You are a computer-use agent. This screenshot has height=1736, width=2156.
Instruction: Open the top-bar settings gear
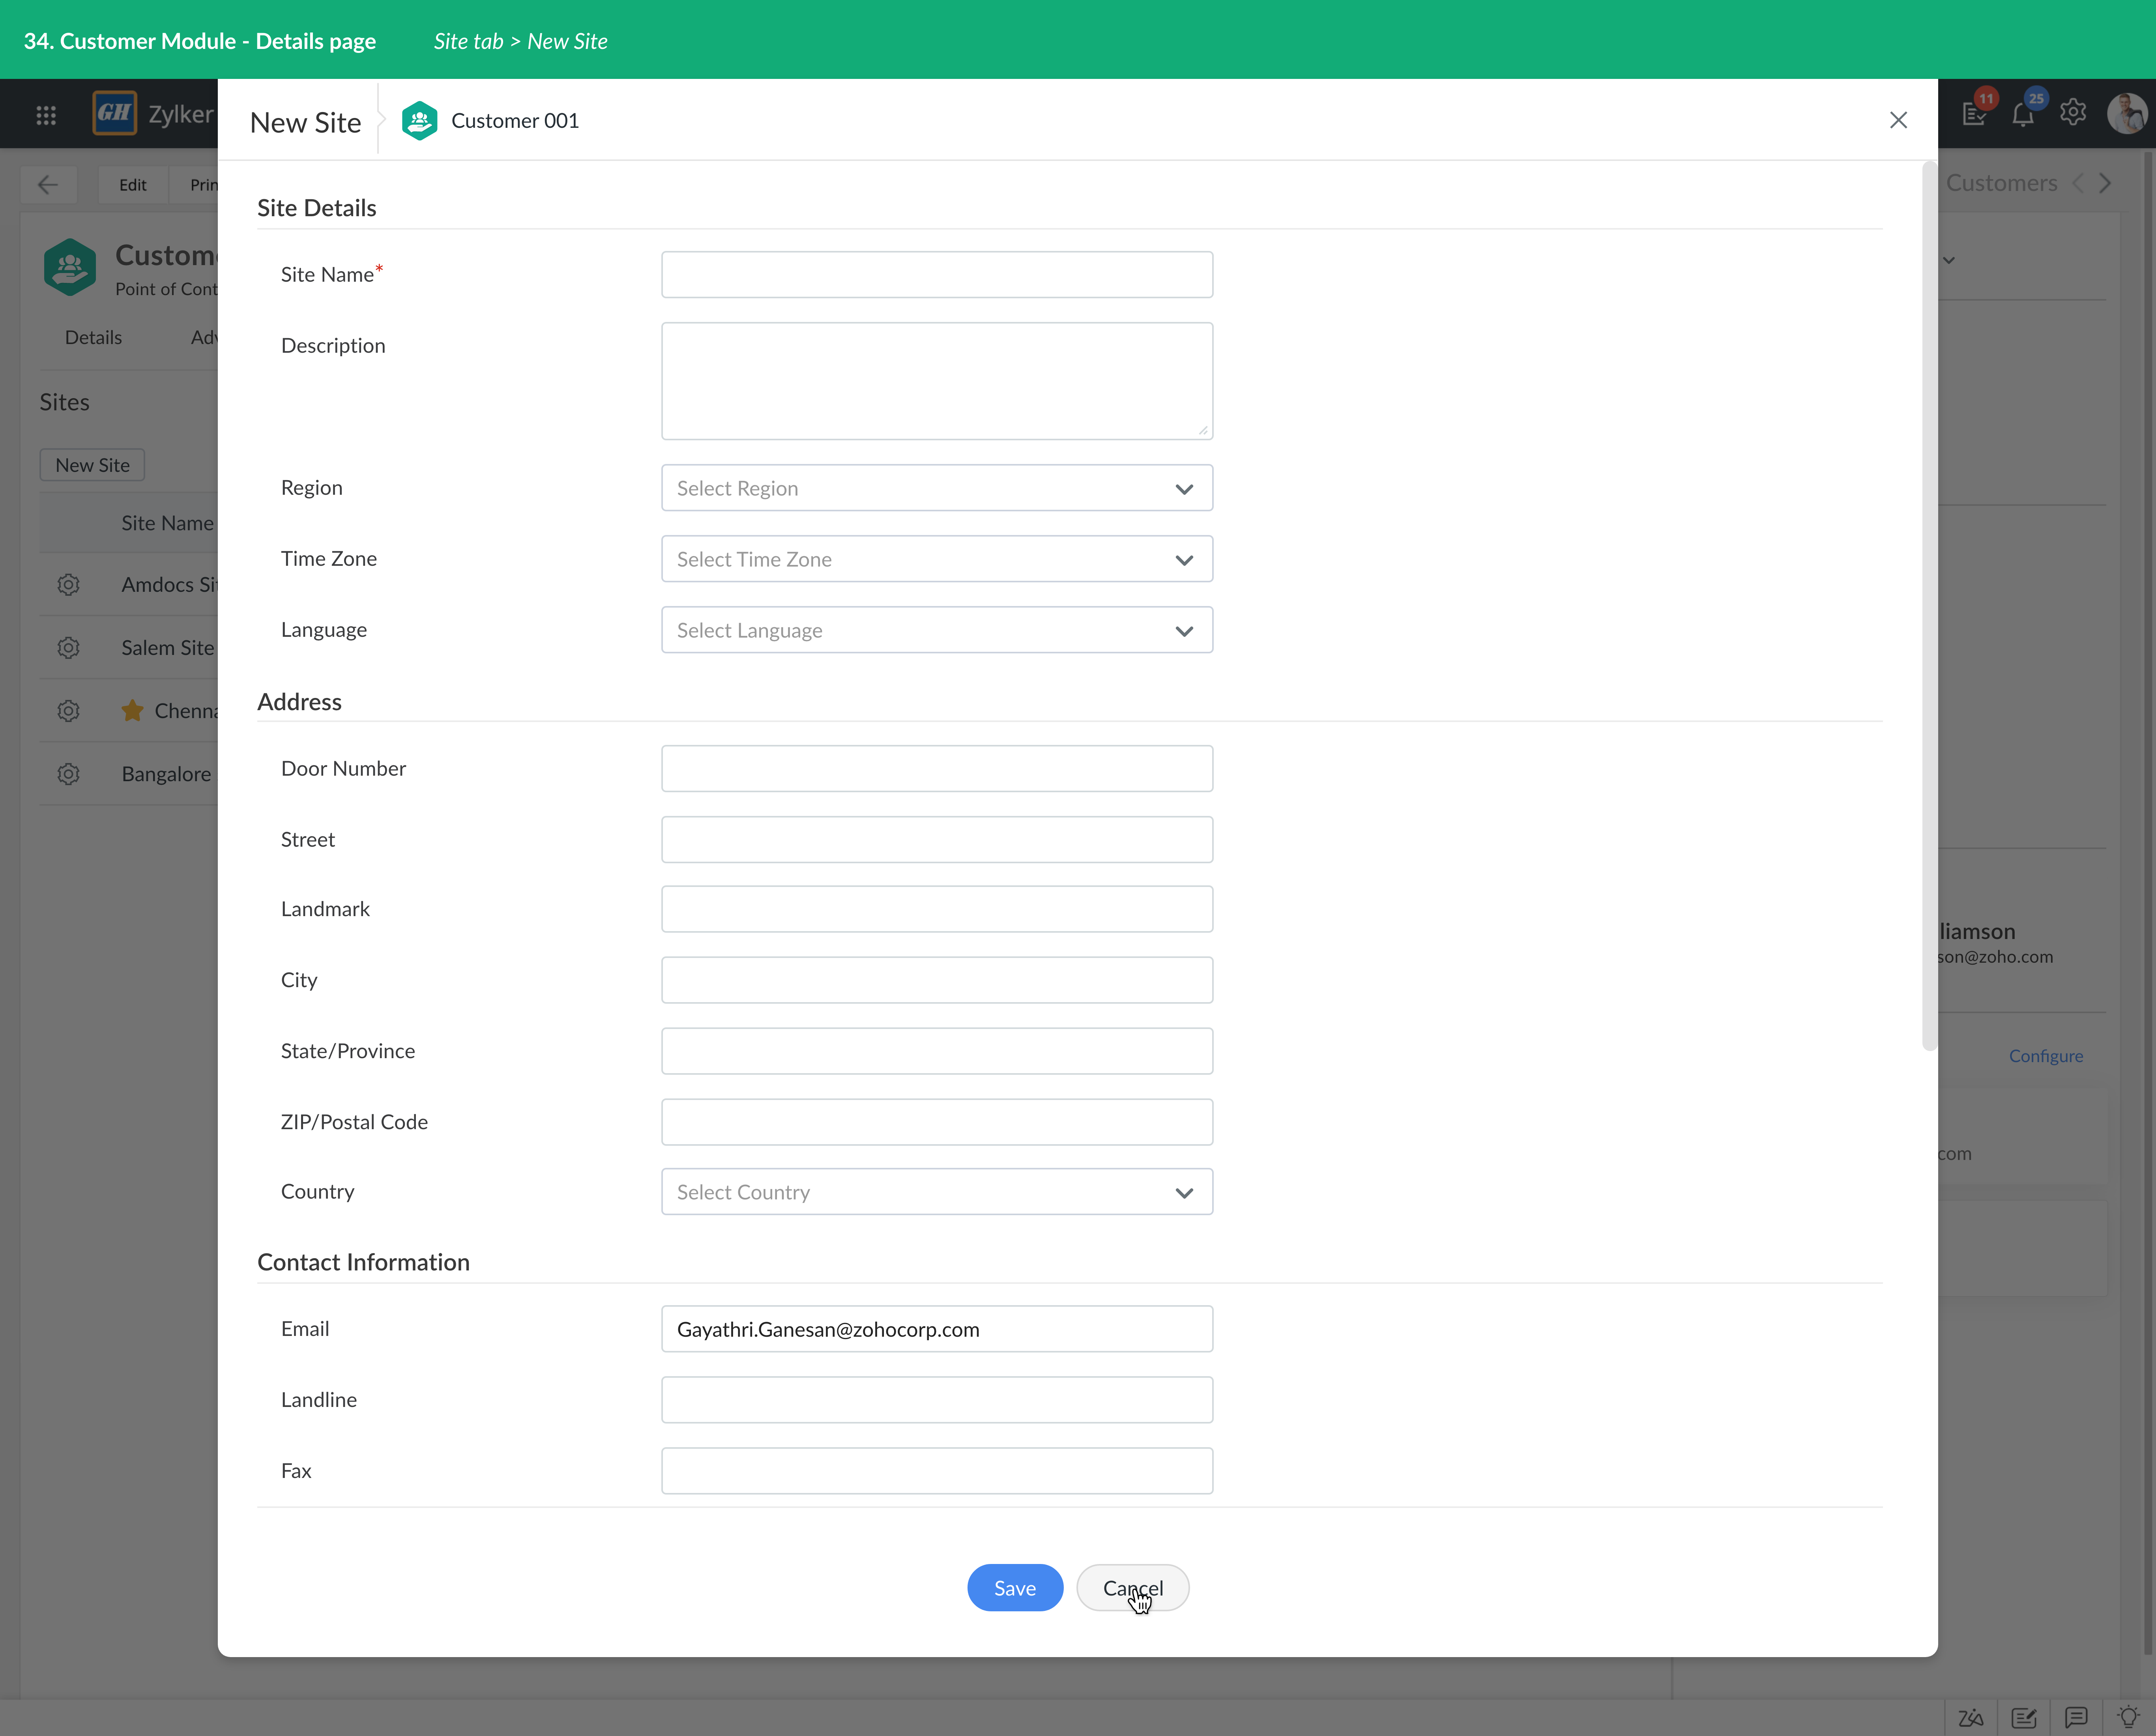[x=2073, y=112]
